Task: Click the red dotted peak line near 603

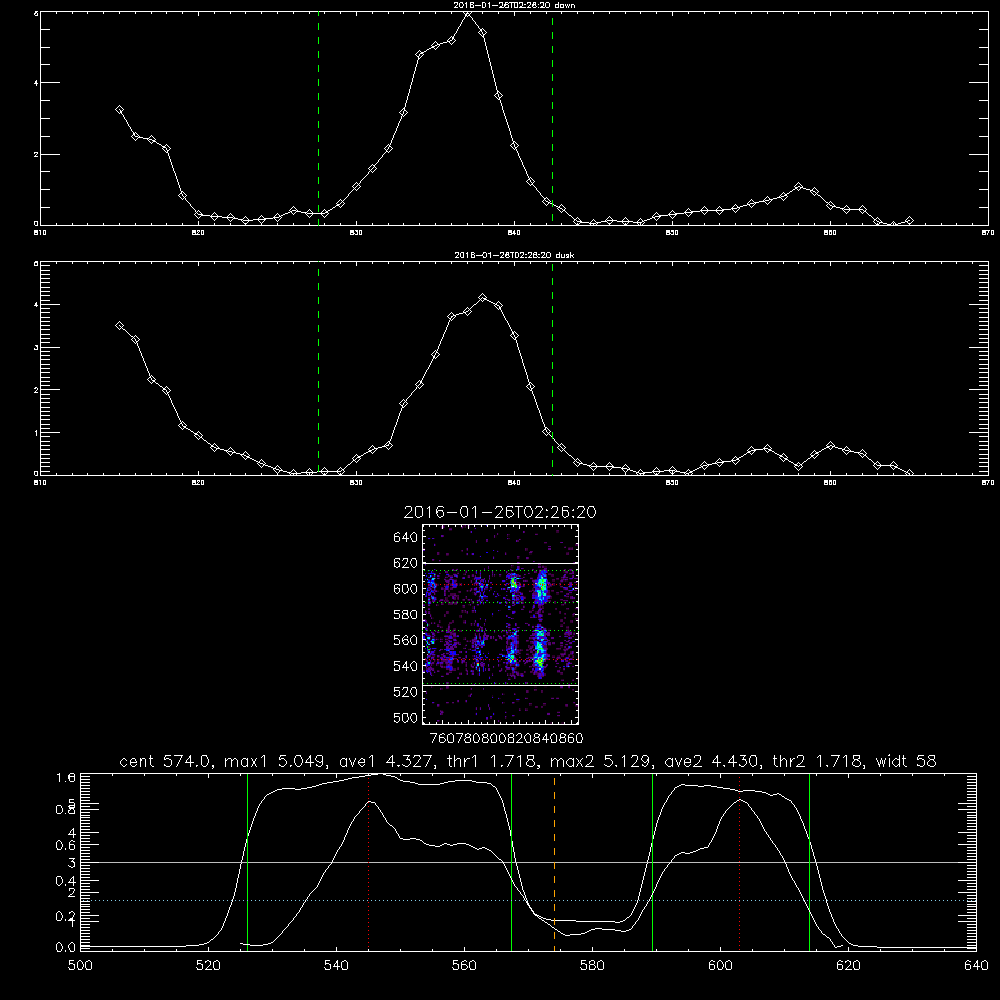Action: (739, 862)
